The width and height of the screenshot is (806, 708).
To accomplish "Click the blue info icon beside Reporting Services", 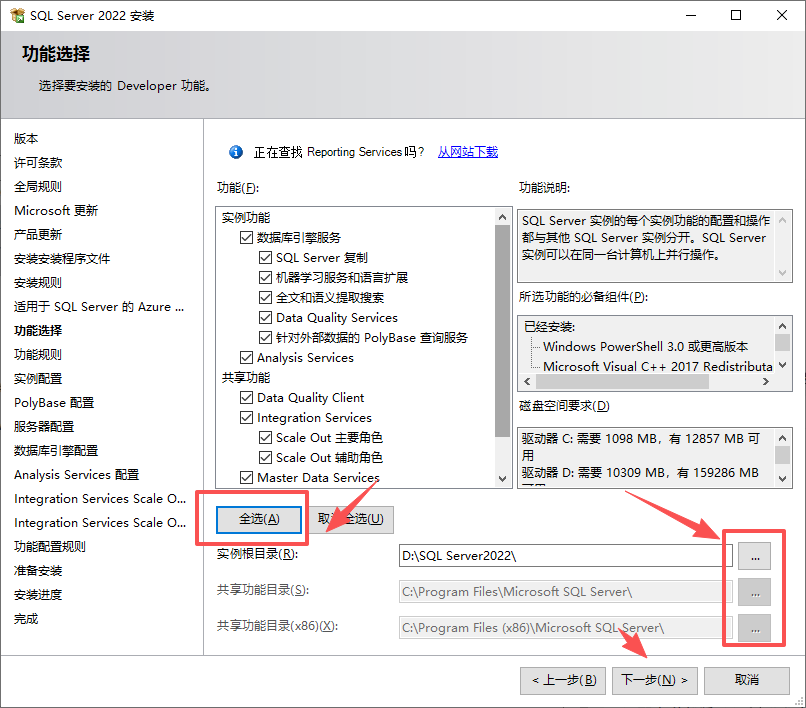I will tap(235, 152).
